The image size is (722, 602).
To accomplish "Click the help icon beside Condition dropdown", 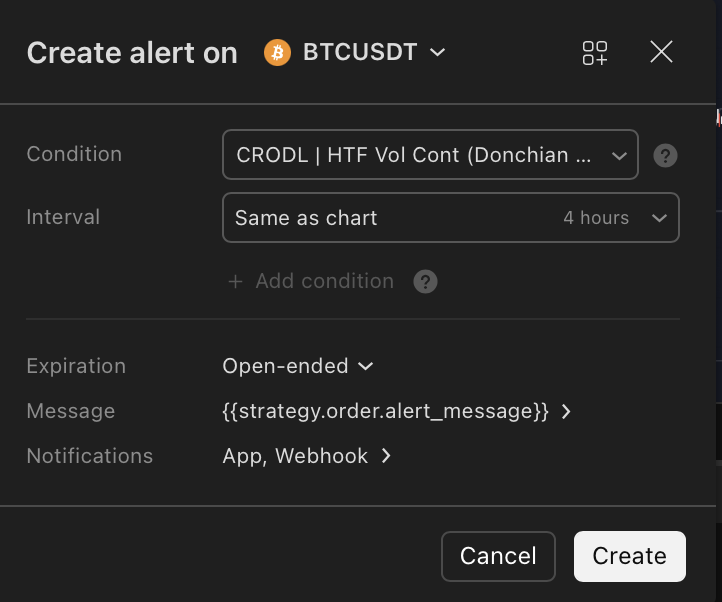I will pyautogui.click(x=665, y=155).
